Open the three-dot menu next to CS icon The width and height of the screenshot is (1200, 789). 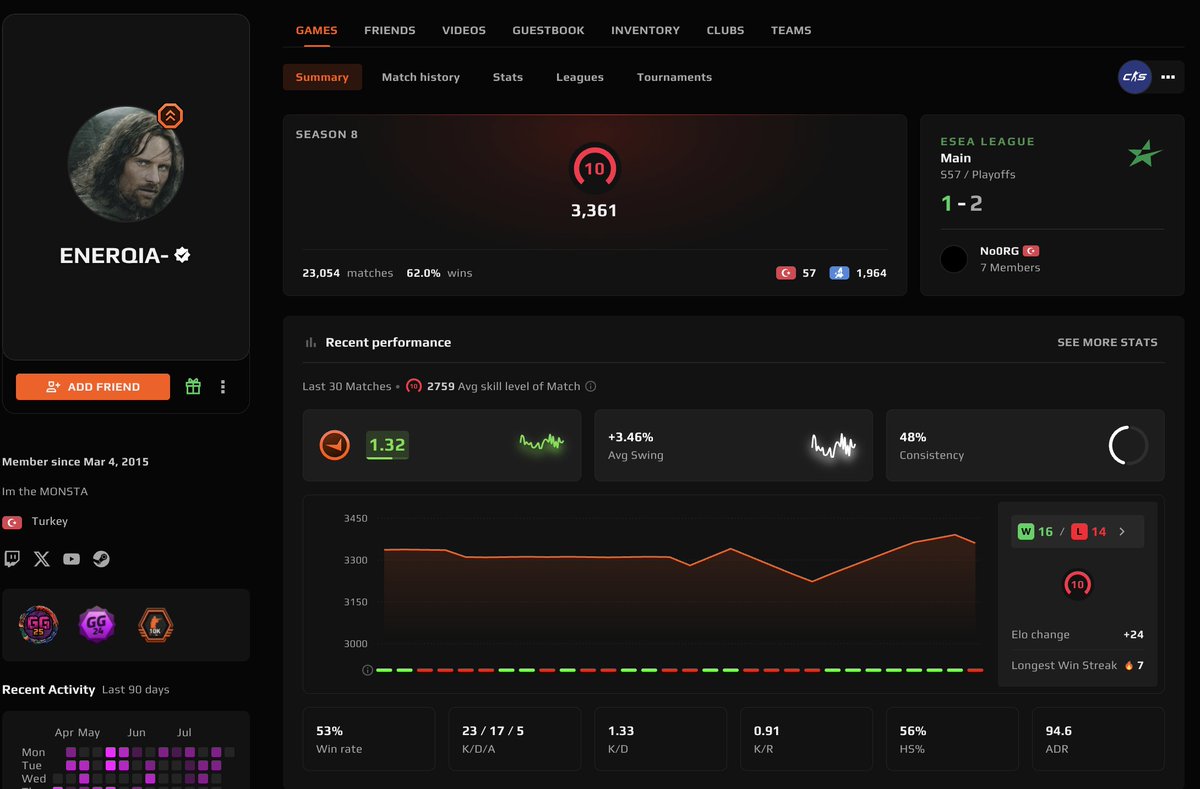click(x=1168, y=77)
